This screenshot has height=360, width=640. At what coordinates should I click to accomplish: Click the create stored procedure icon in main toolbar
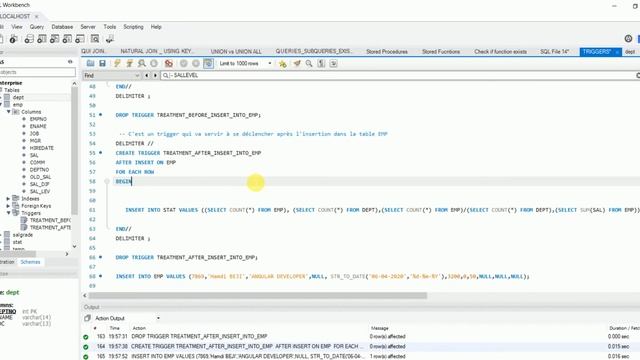(x=67, y=39)
